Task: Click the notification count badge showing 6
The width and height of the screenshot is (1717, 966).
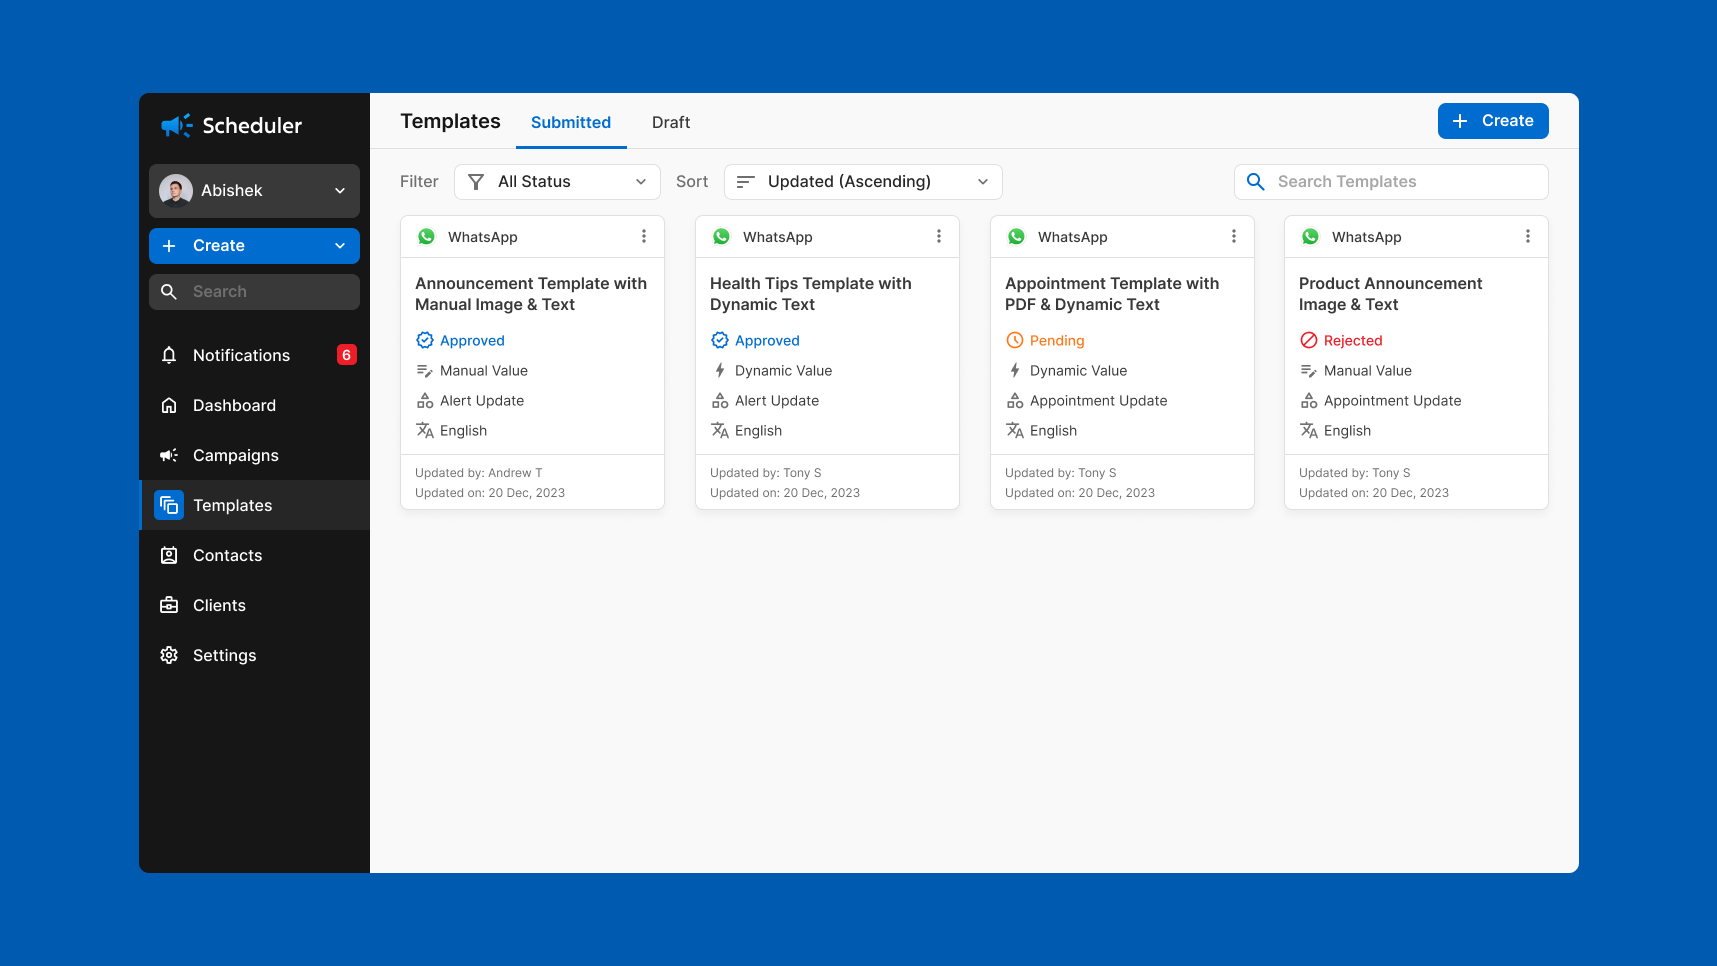Action: [x=346, y=354]
